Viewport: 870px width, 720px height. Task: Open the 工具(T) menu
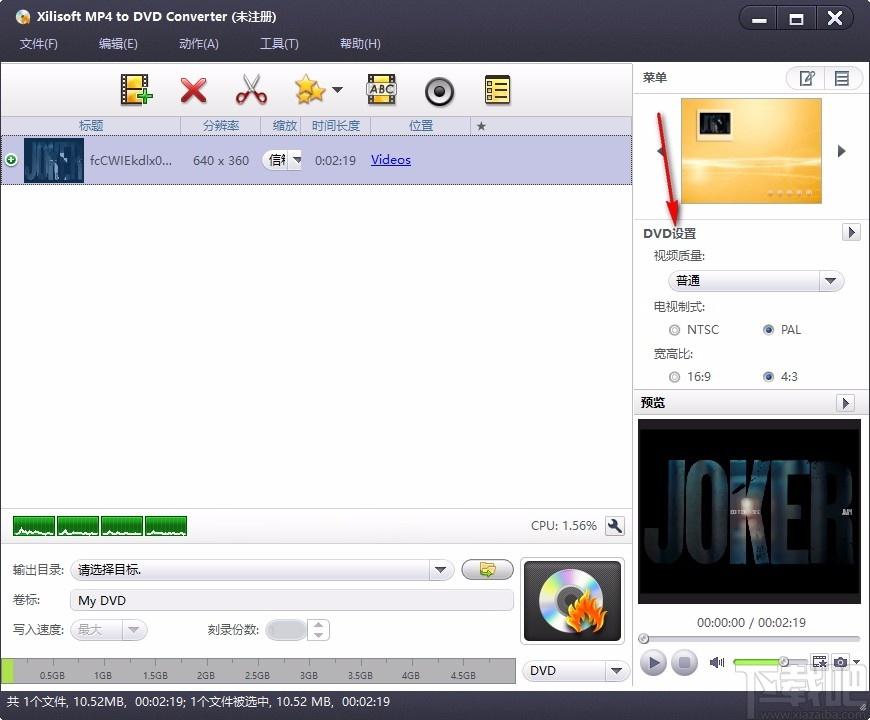(x=279, y=43)
